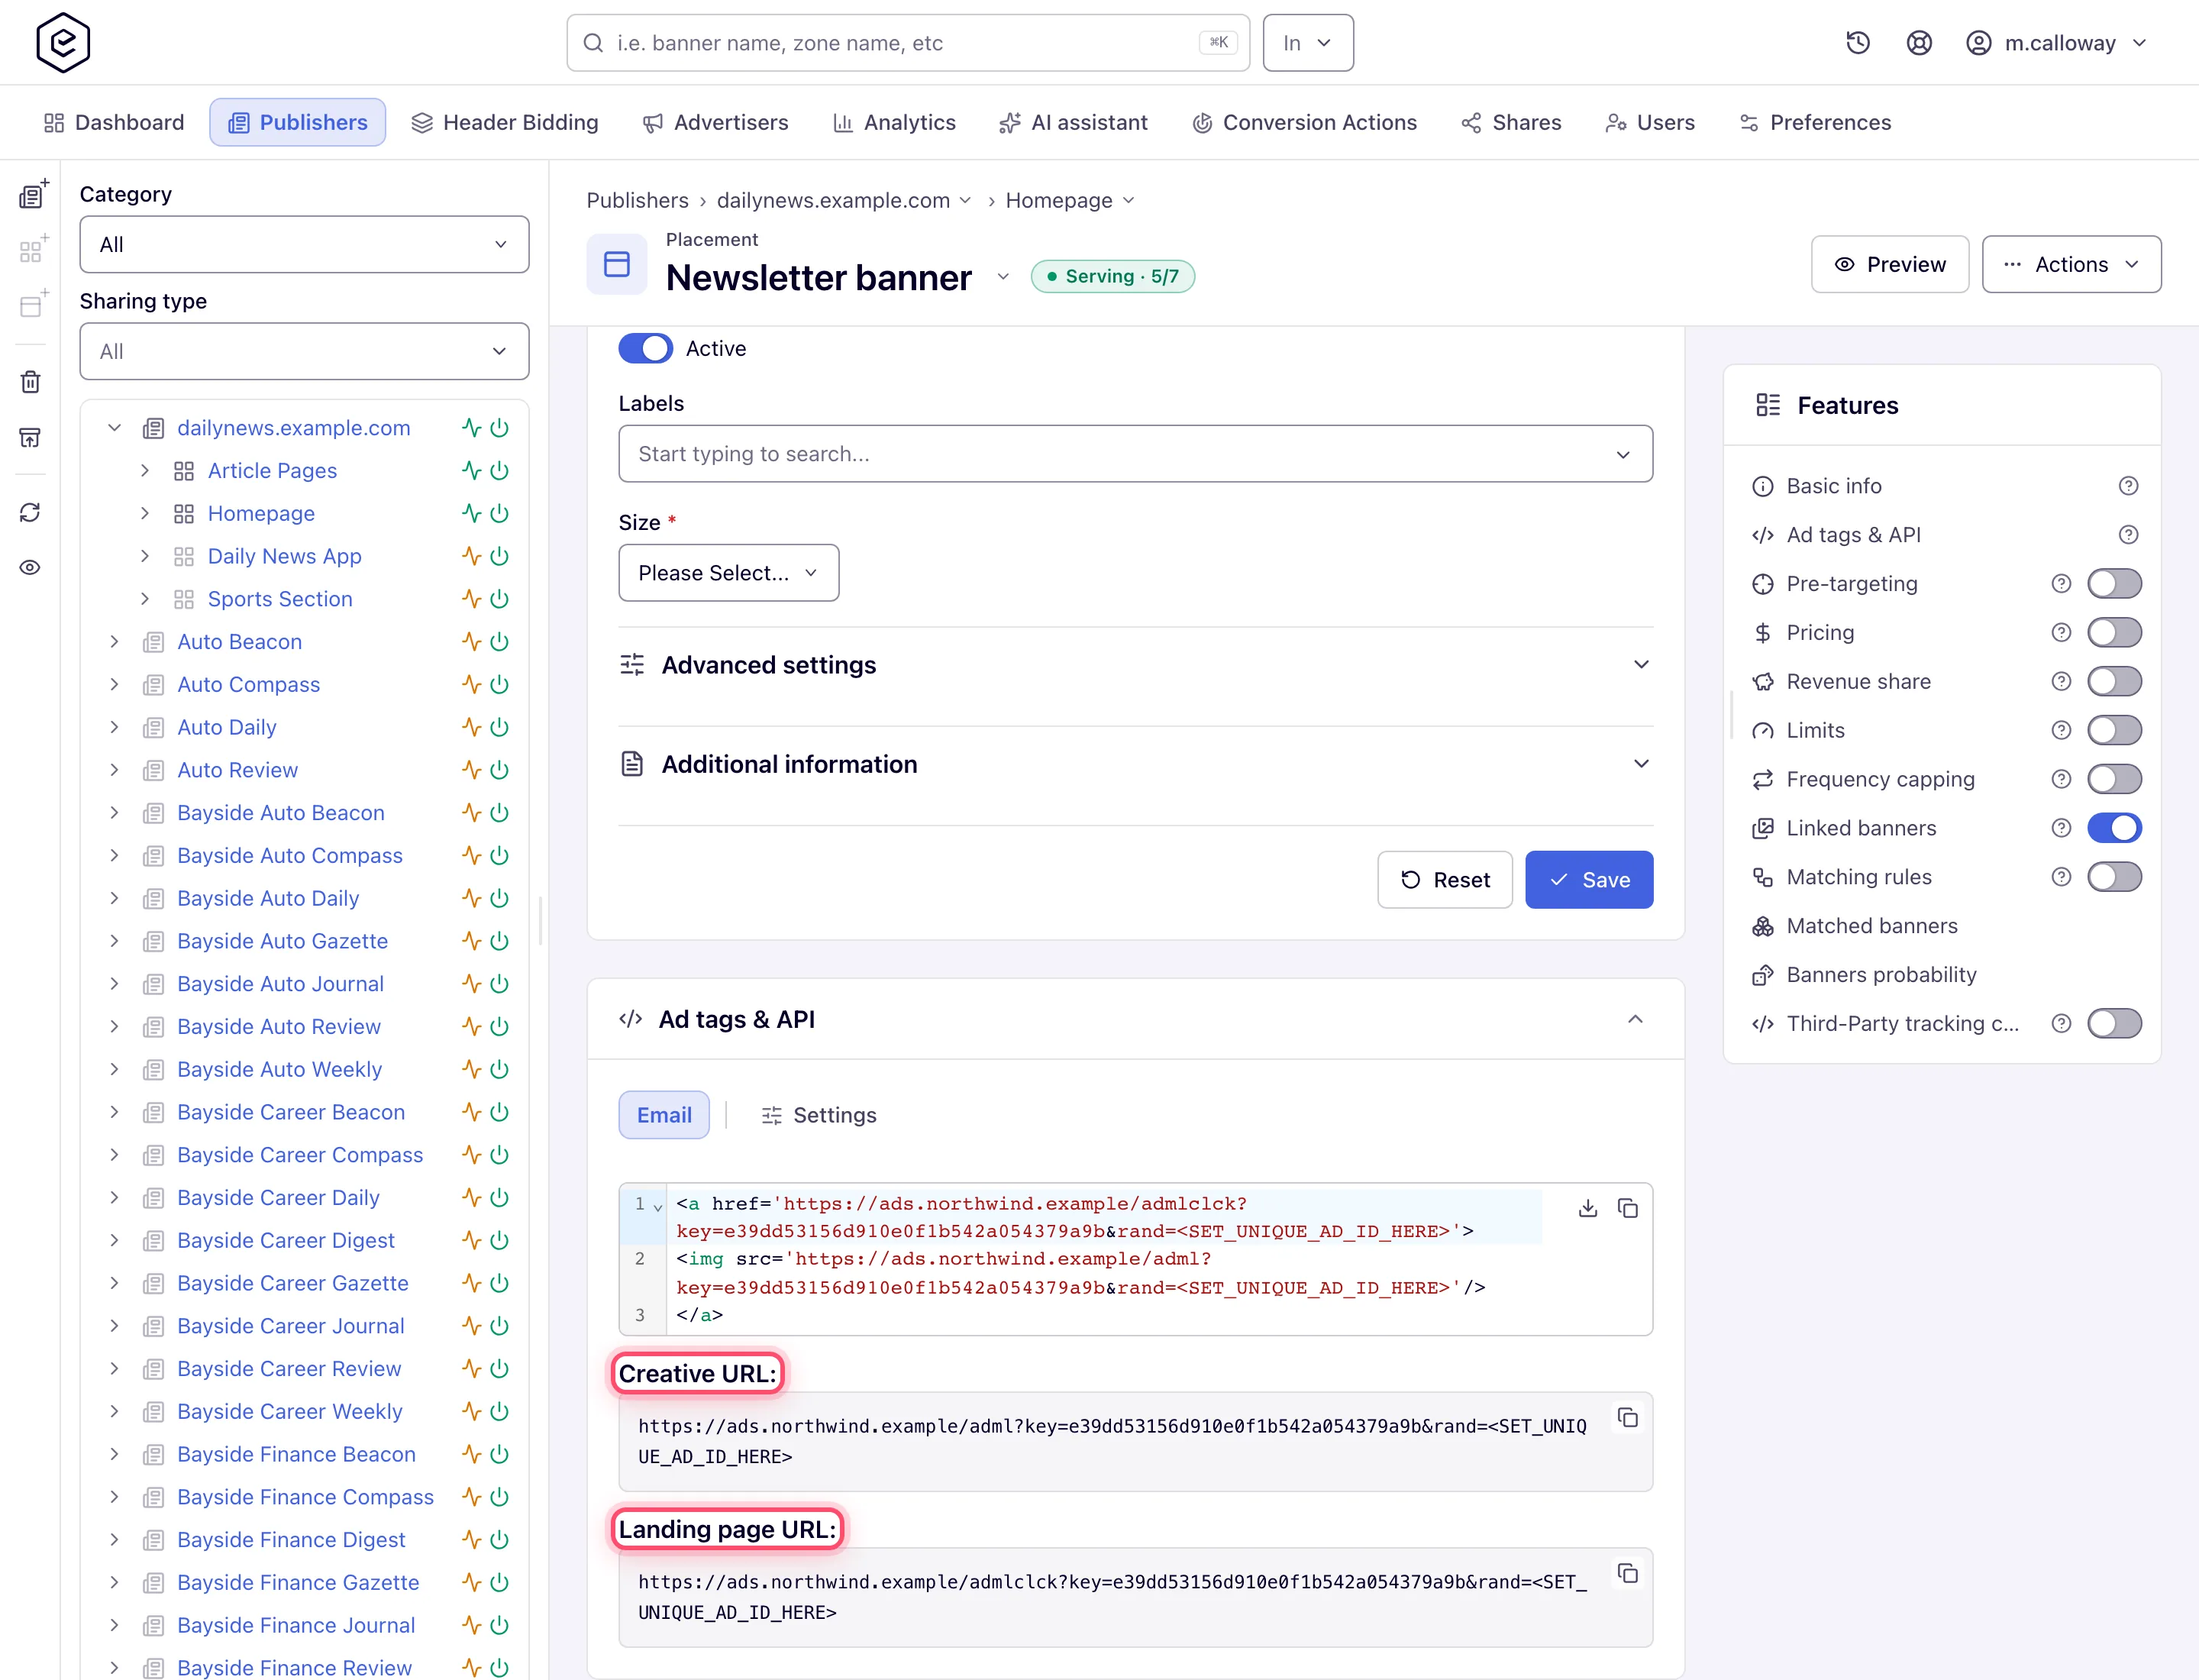
Task: Click the search input field
Action: point(907,43)
